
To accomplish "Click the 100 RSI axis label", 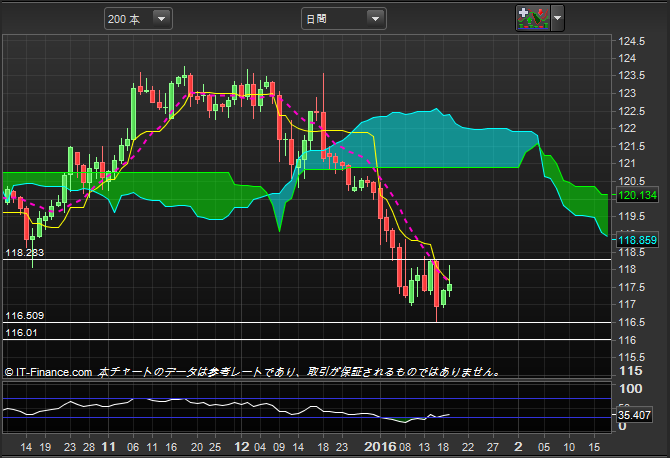I will coord(631,389).
